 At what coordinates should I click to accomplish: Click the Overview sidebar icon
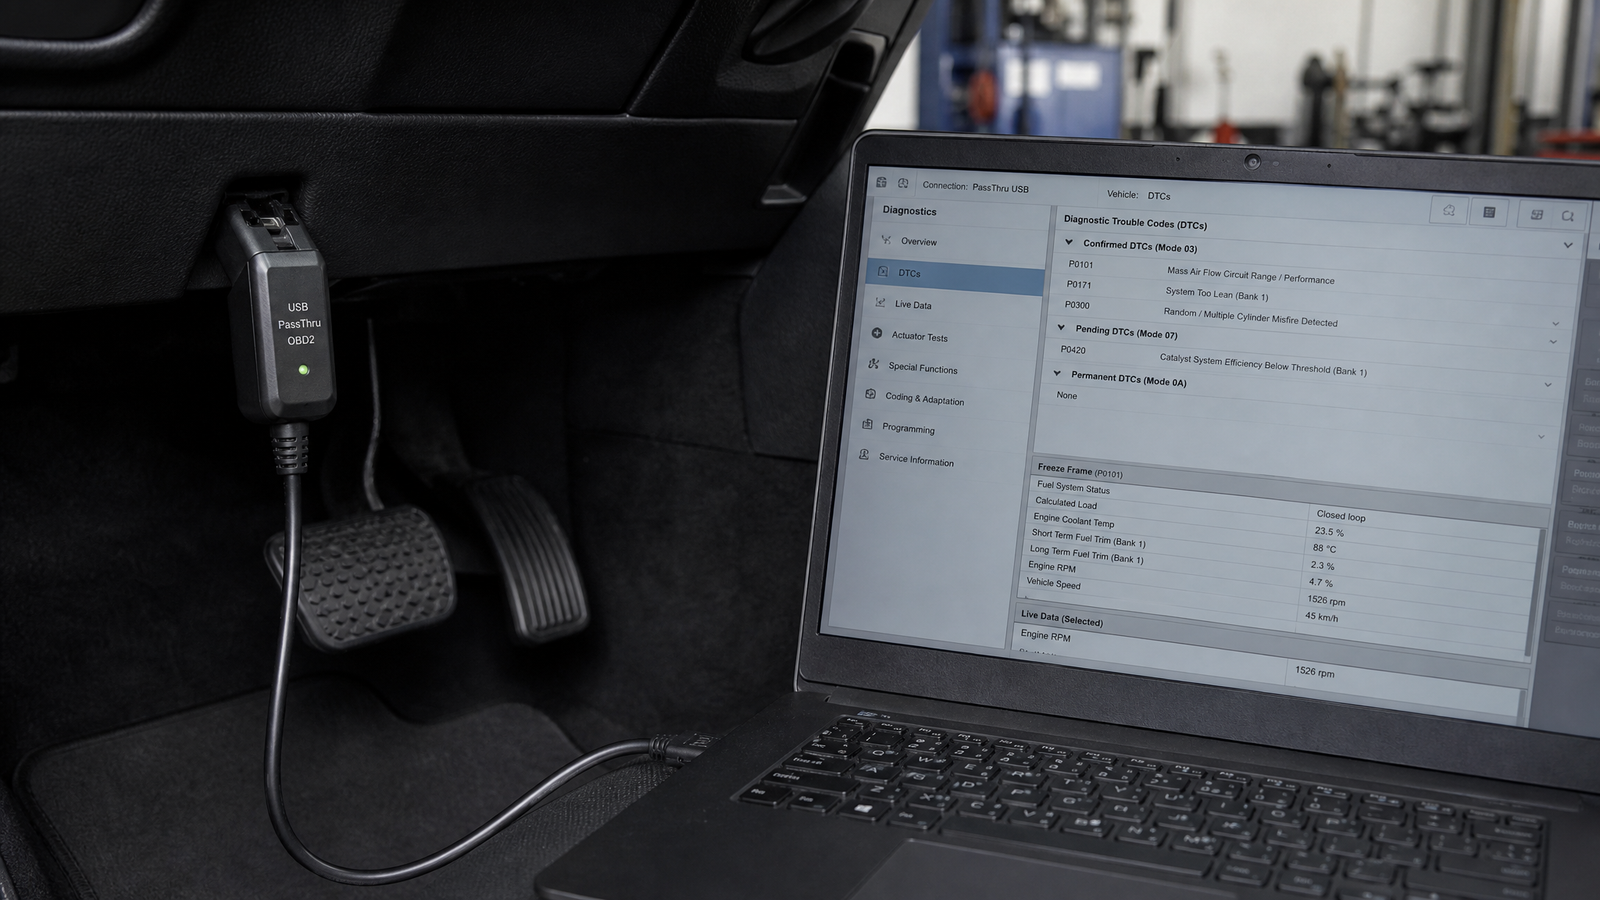pos(886,239)
